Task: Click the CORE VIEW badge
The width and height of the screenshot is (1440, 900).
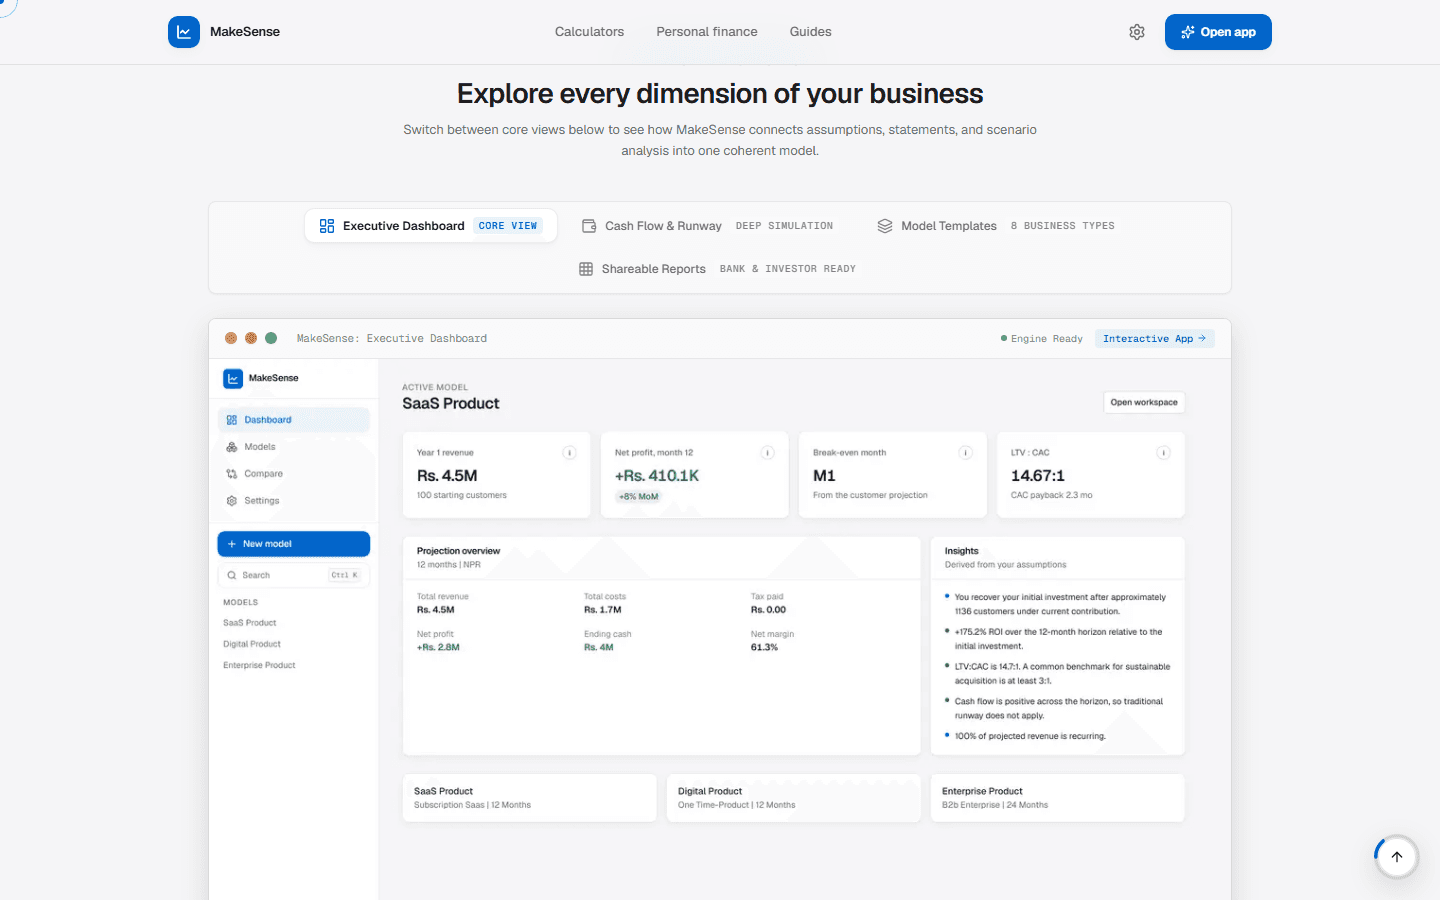Action: pyautogui.click(x=508, y=226)
